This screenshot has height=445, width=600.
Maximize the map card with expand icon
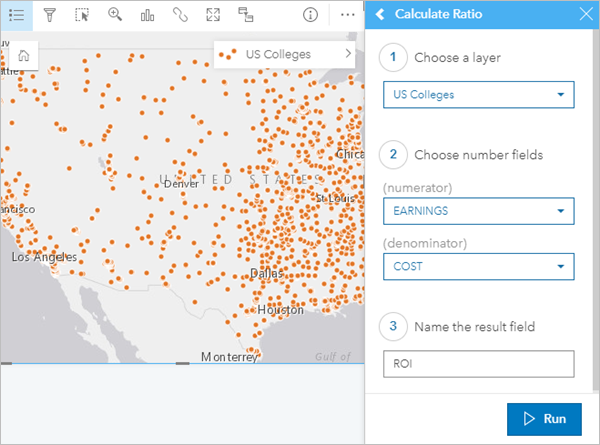tap(213, 15)
